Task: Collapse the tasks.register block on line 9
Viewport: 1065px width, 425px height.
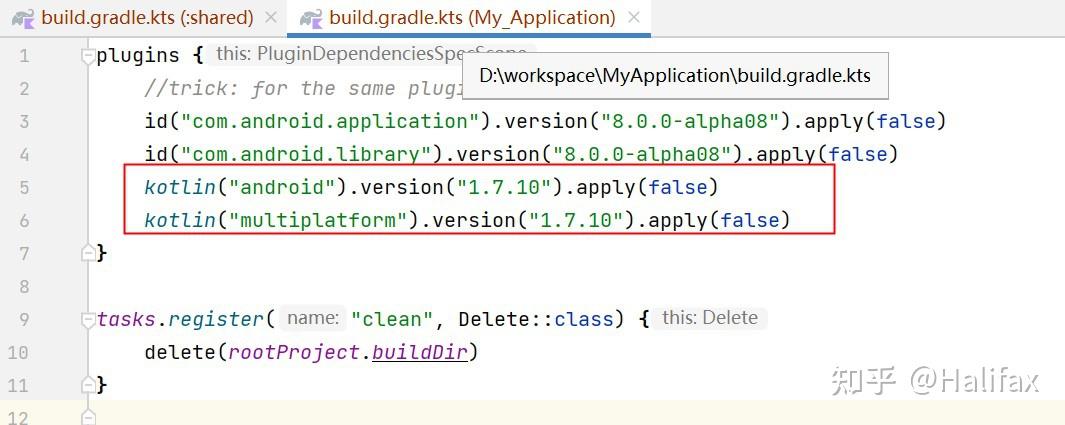Action: [x=88, y=320]
